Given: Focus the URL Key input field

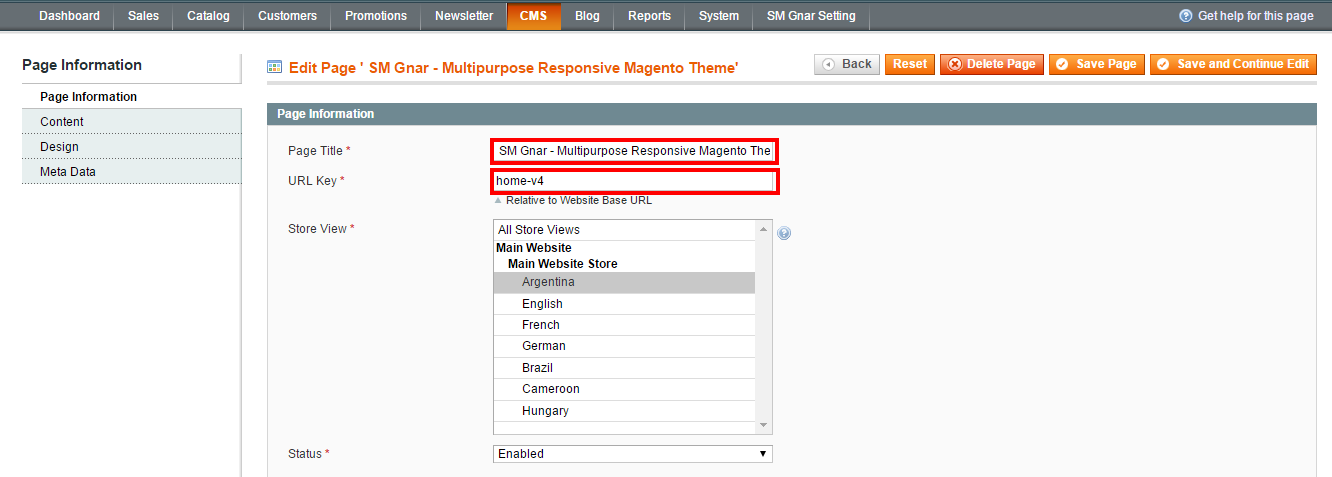Looking at the screenshot, I should (634, 181).
